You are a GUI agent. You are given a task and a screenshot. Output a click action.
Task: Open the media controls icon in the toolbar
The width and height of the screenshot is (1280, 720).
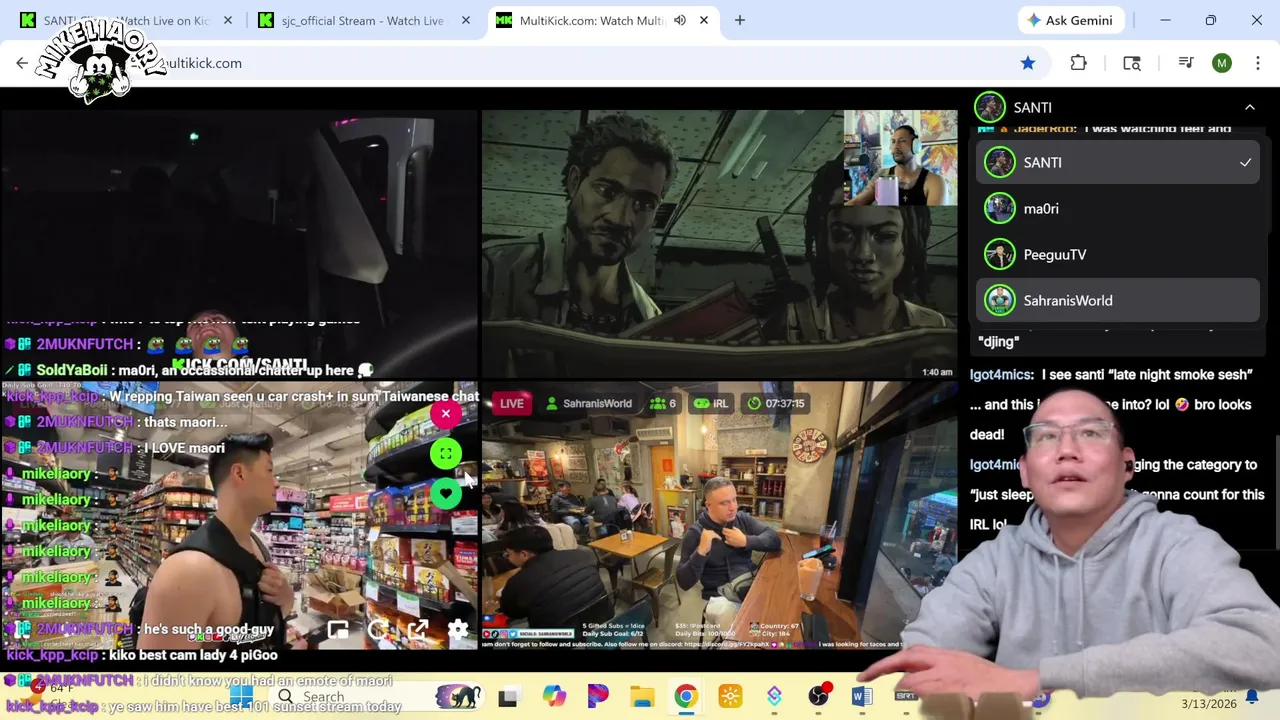pos(1186,63)
